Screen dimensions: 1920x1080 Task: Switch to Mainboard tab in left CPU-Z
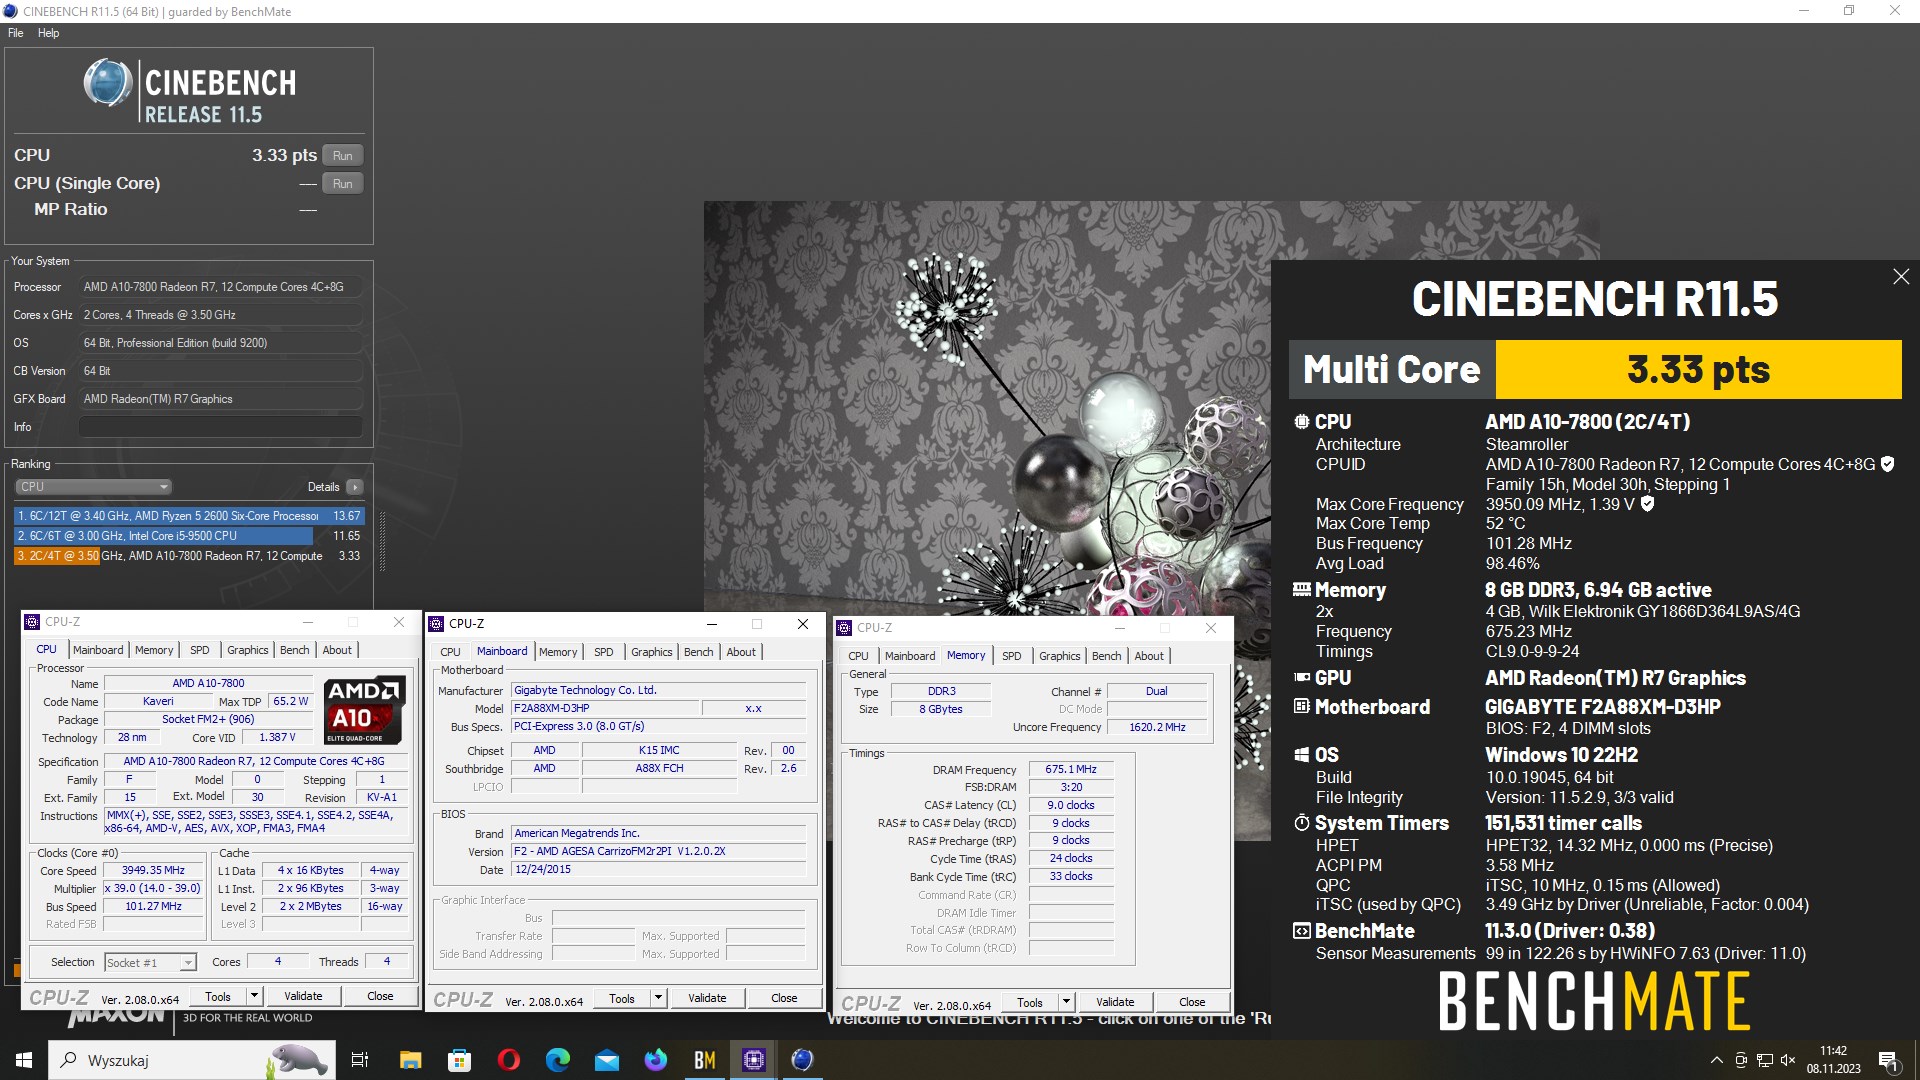click(98, 650)
